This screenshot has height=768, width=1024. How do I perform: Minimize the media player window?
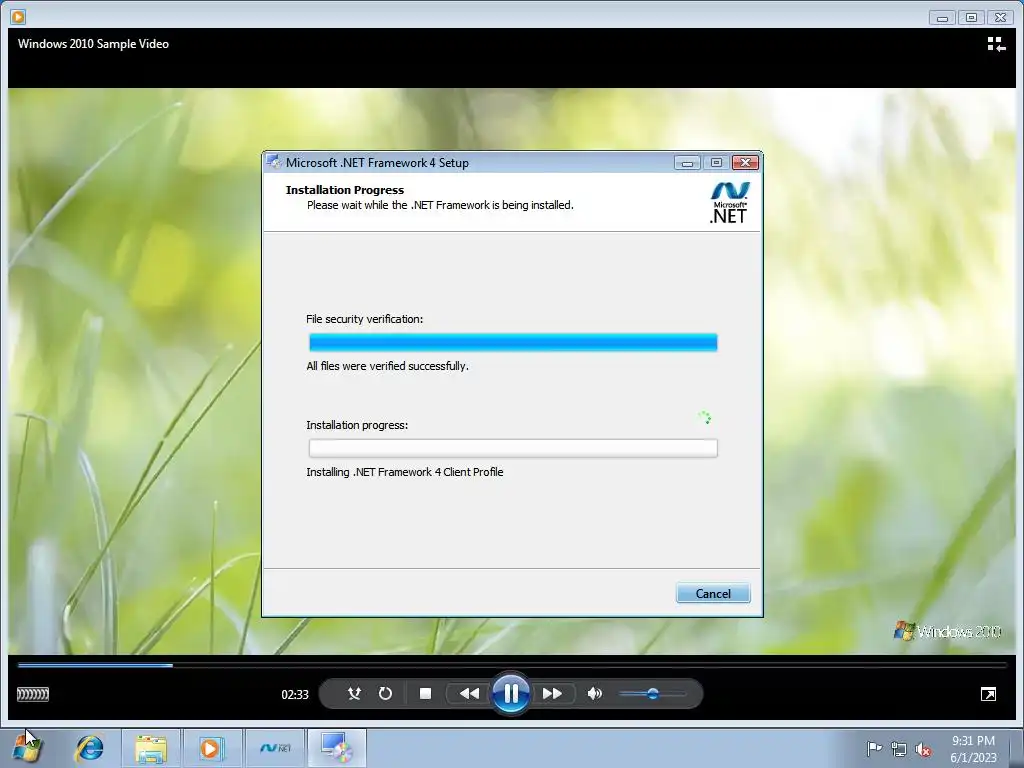point(942,18)
